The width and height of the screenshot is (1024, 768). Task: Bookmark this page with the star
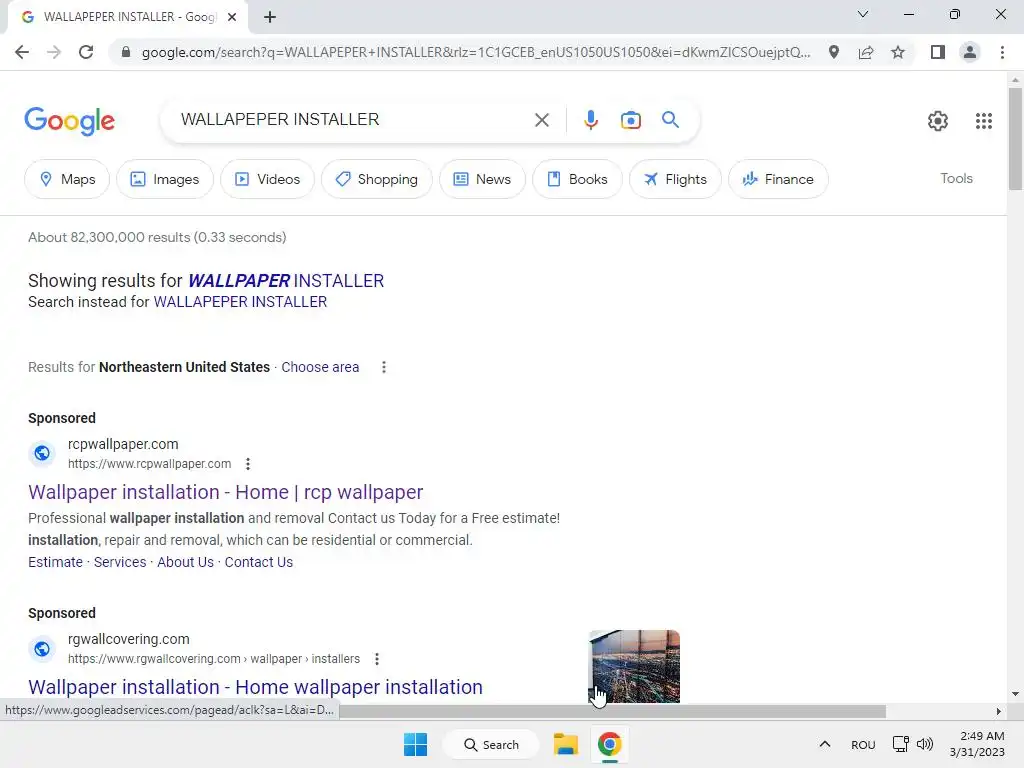point(898,52)
